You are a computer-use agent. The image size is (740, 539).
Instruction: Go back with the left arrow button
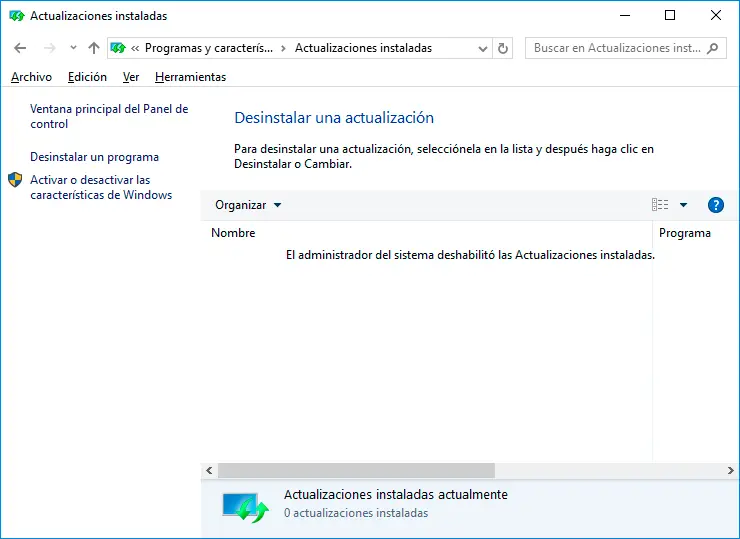20,48
